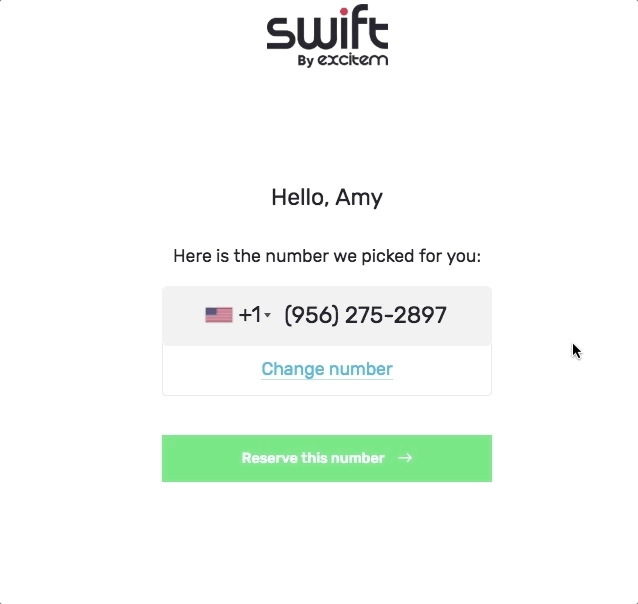The image size is (638, 604).
Task: Open the country code caret next to +1
Action: pyautogui.click(x=267, y=315)
